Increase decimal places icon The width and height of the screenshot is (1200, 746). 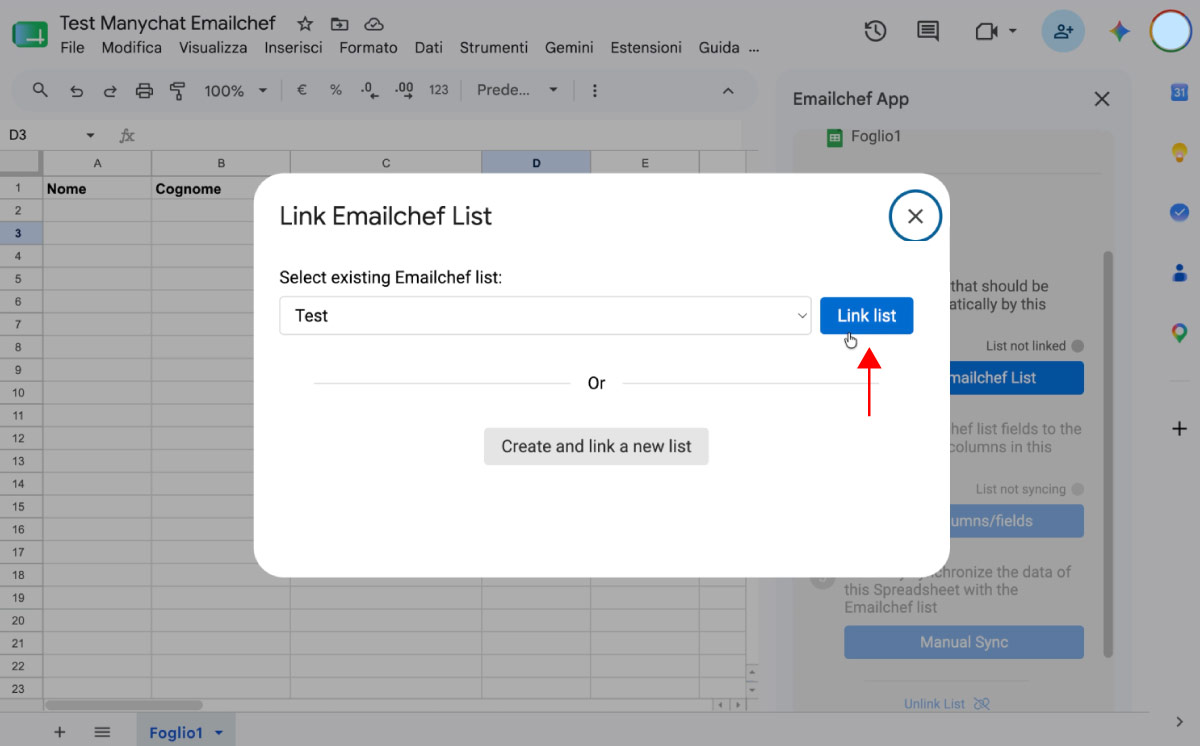click(404, 90)
